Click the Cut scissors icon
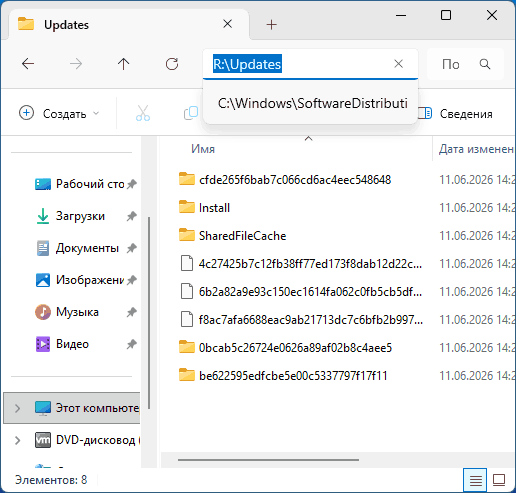The height and width of the screenshot is (493, 516). coord(143,113)
